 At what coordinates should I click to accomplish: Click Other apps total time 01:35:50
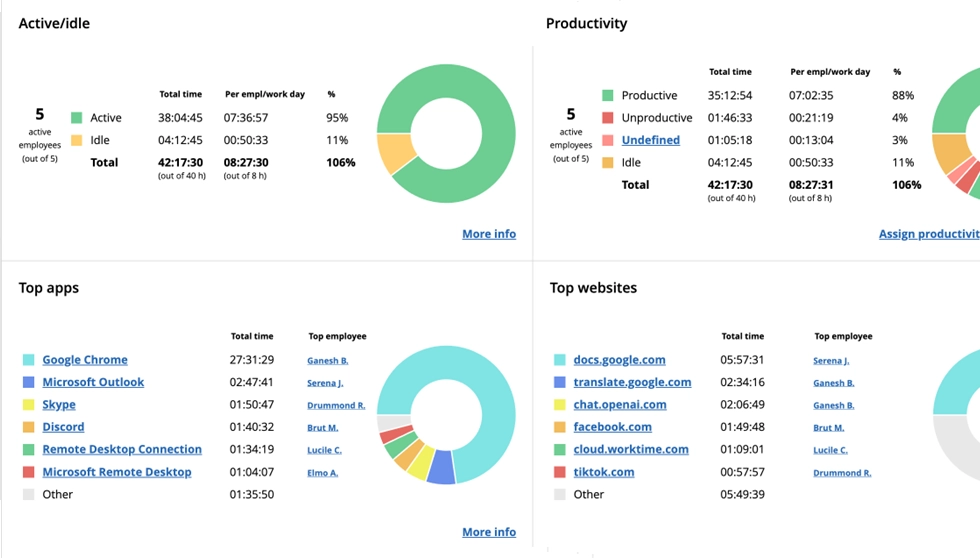[251, 494]
